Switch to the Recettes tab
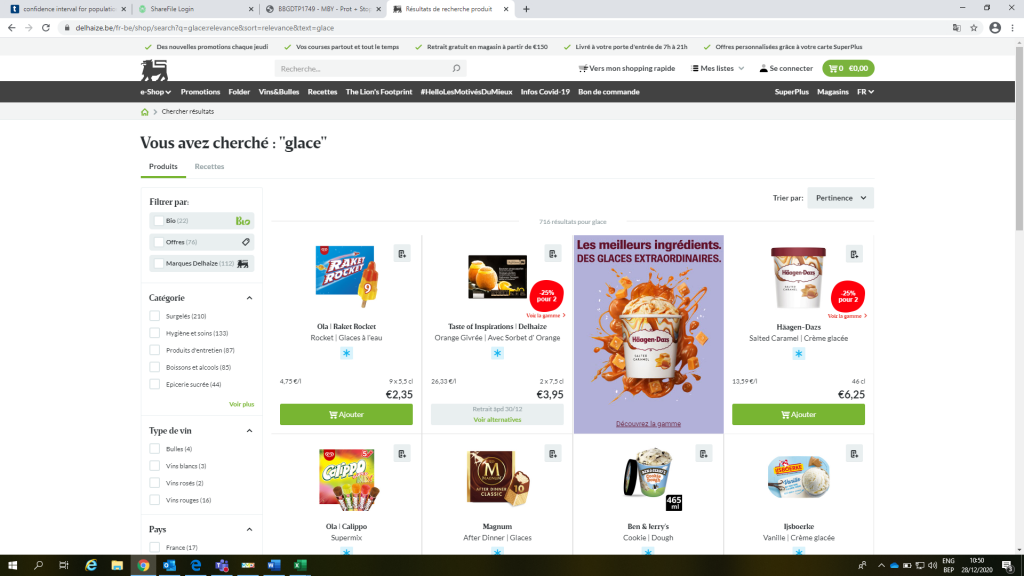The height and width of the screenshot is (576, 1024). pos(209,167)
